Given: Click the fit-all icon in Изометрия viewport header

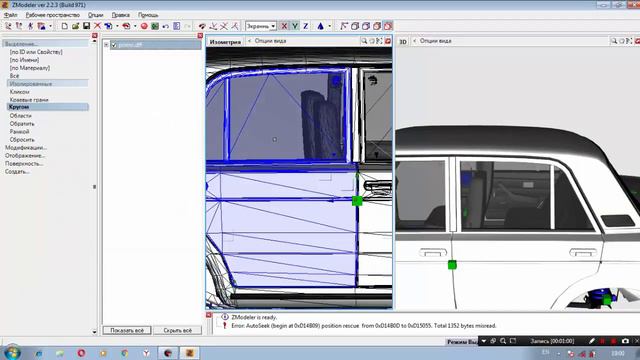Looking at the screenshot, I should coord(380,41).
